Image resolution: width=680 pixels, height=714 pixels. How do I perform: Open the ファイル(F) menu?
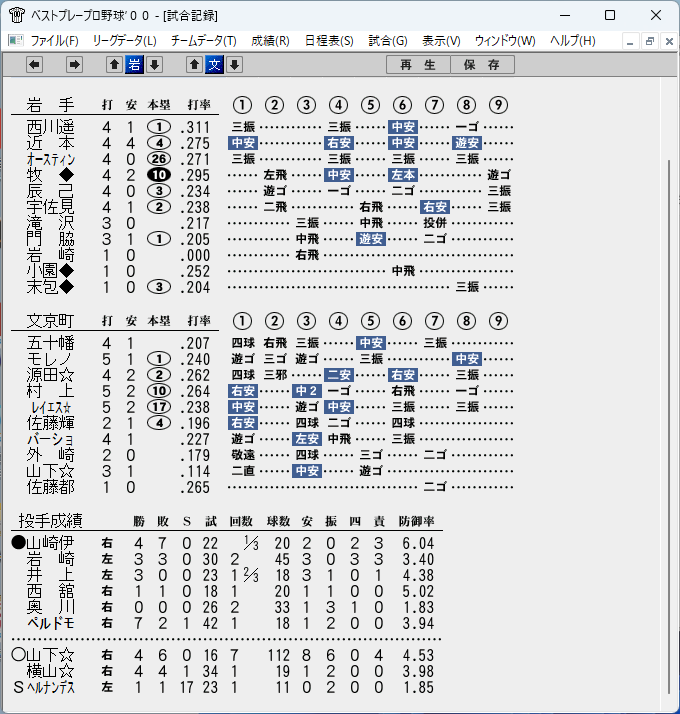coord(54,41)
